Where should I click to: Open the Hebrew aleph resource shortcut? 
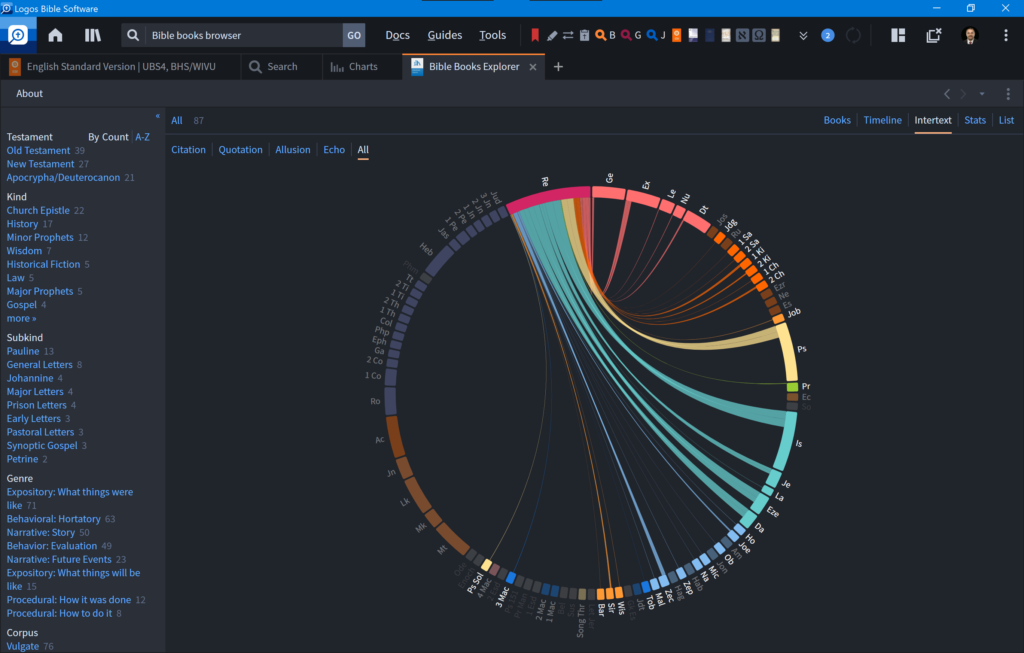click(743, 35)
